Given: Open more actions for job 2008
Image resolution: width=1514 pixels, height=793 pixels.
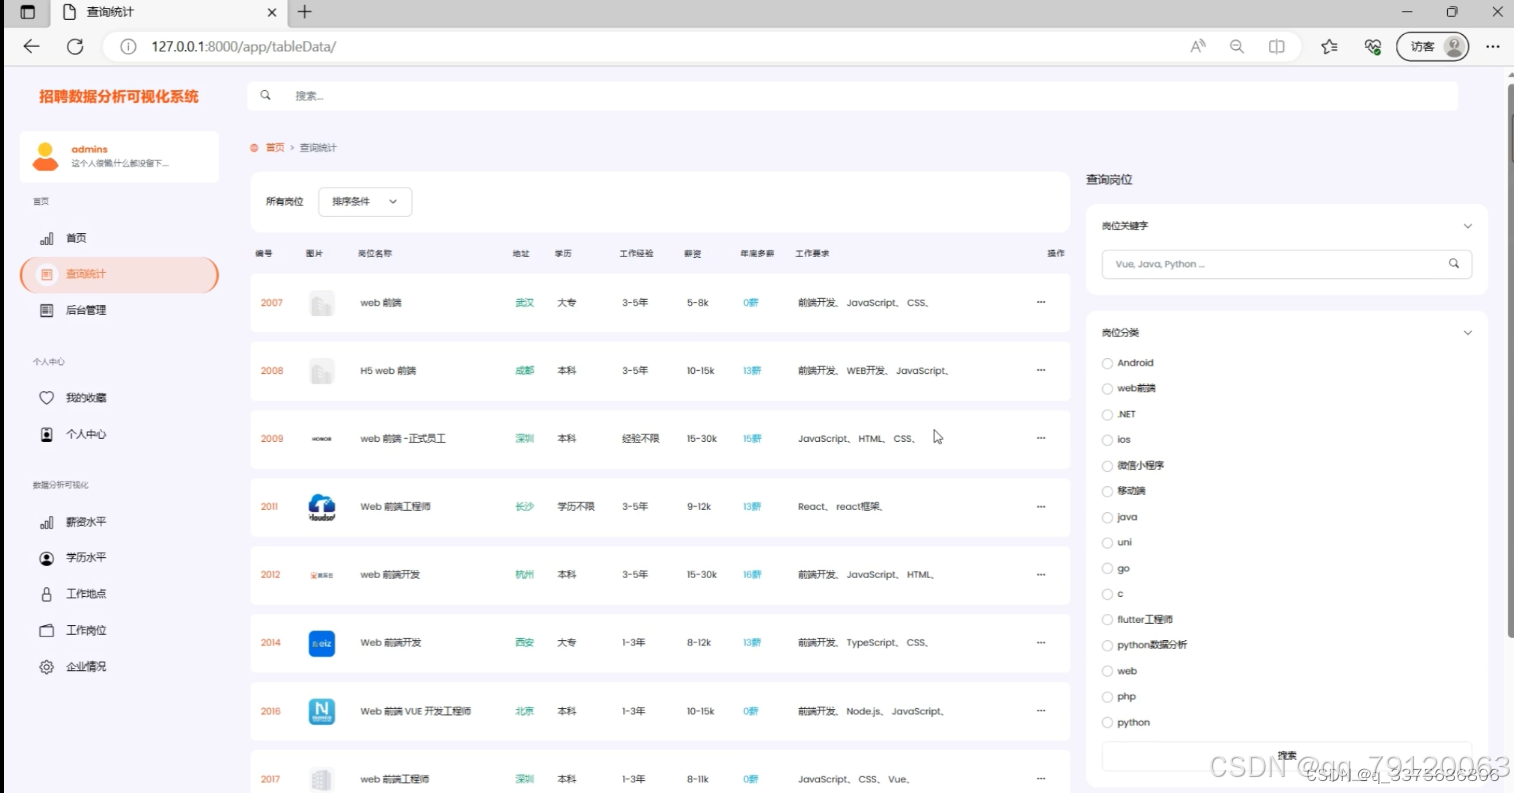Looking at the screenshot, I should click(x=1041, y=370).
